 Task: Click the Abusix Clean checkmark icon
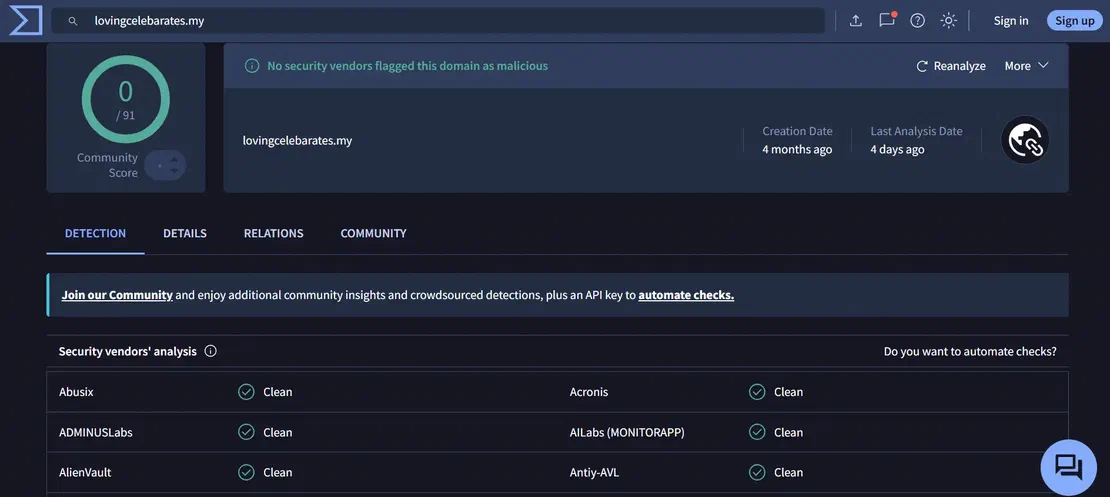(246, 392)
